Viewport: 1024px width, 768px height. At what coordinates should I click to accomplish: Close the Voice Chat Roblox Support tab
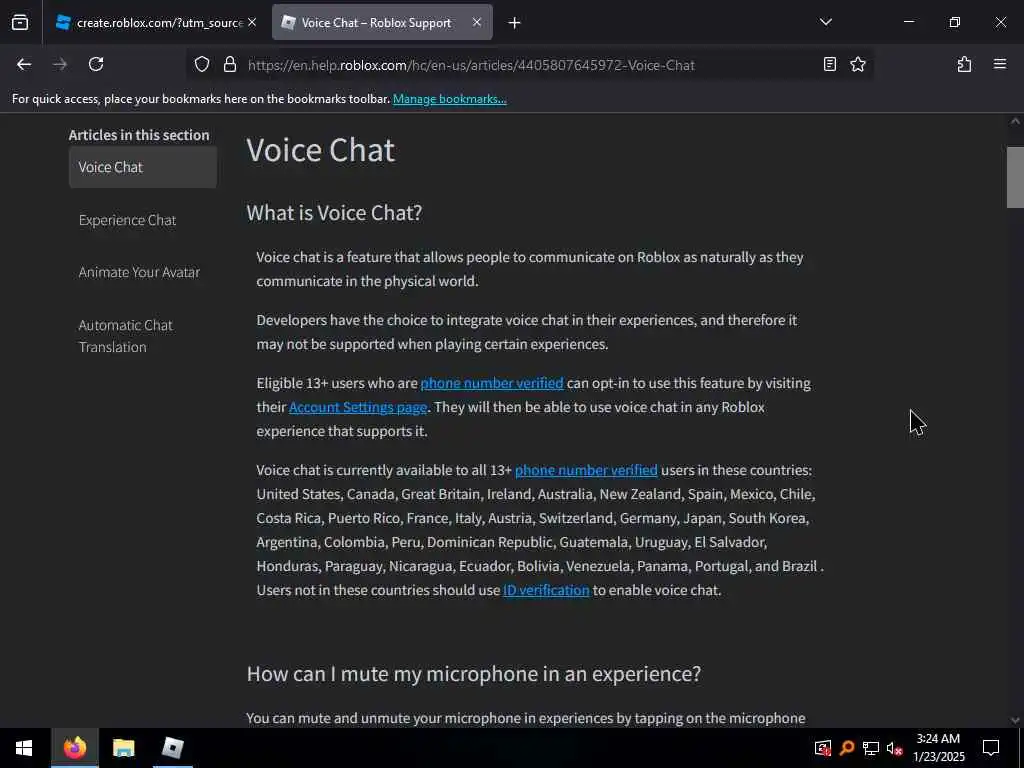pyautogui.click(x=477, y=22)
